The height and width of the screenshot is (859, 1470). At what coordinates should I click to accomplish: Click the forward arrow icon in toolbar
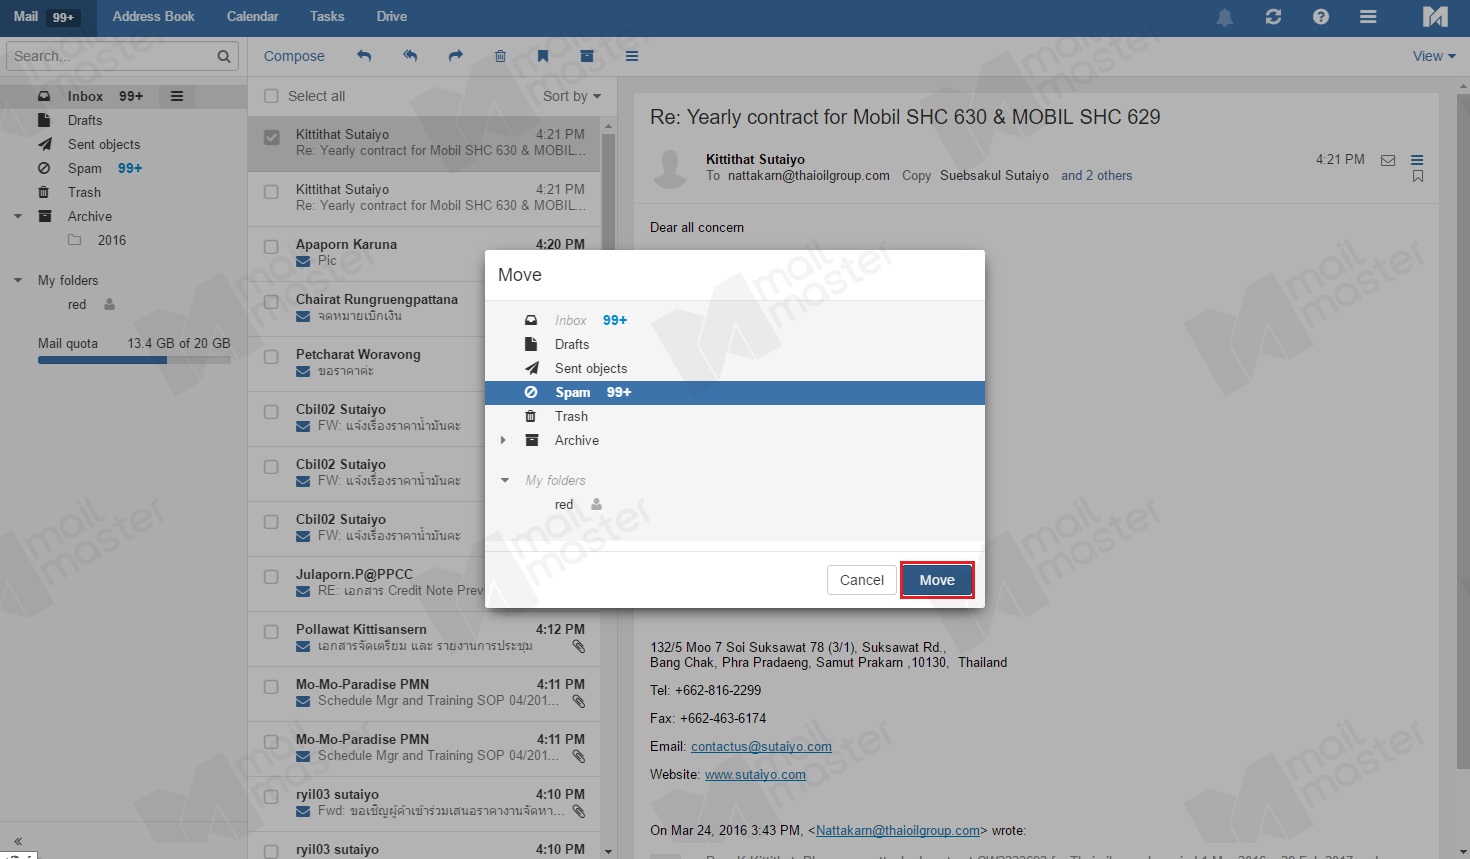pyautogui.click(x=456, y=56)
